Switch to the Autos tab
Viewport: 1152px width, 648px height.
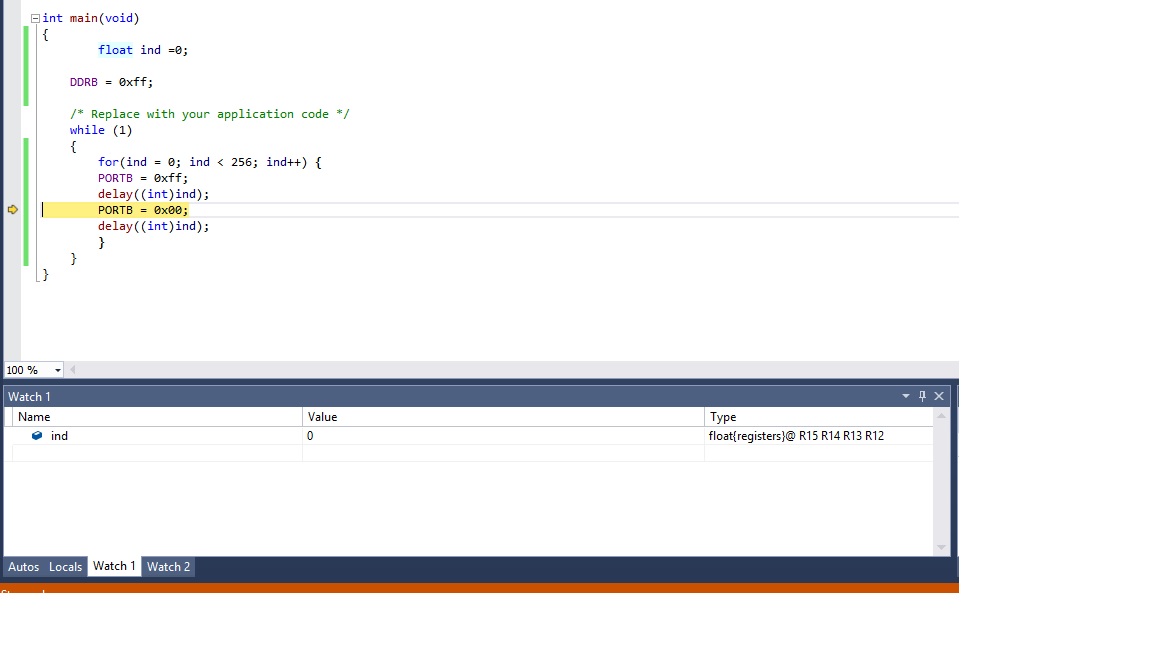(24, 566)
